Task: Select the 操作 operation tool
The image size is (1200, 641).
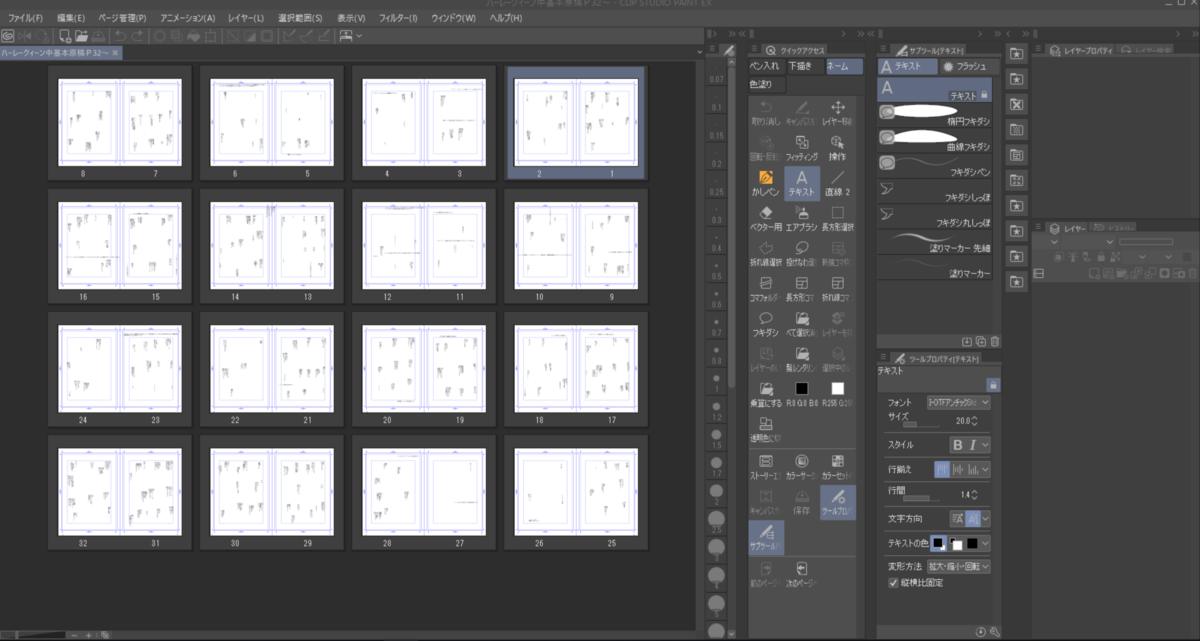Action: tap(838, 148)
